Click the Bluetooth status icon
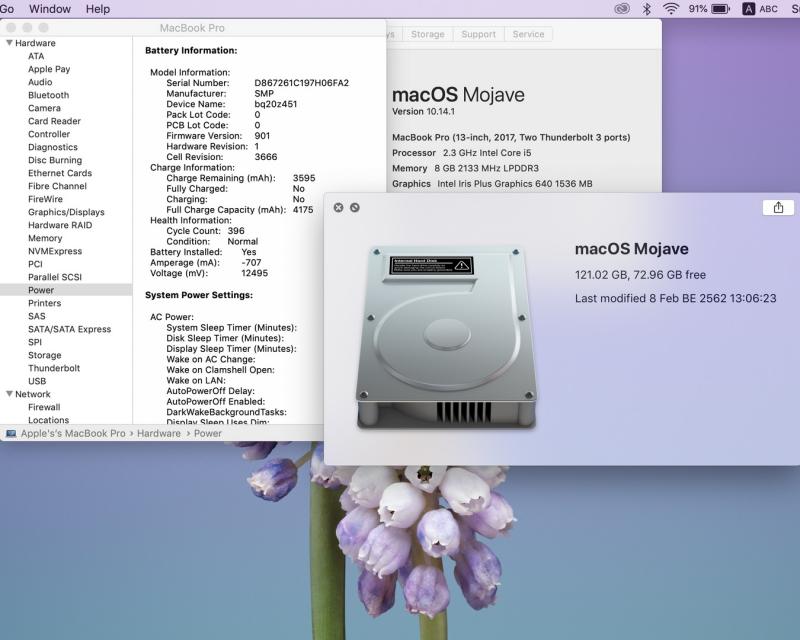The height and width of the screenshot is (640, 800). click(x=647, y=9)
